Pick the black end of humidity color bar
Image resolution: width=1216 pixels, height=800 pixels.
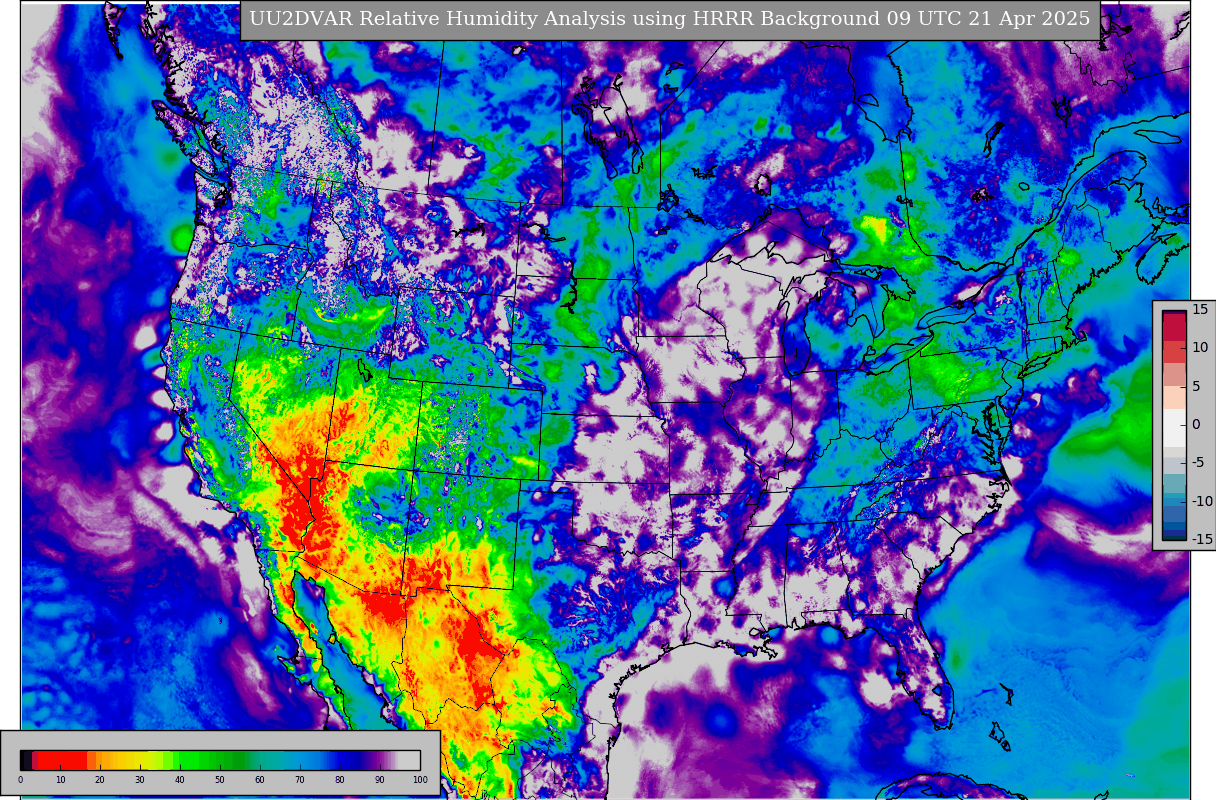[x=26, y=760]
